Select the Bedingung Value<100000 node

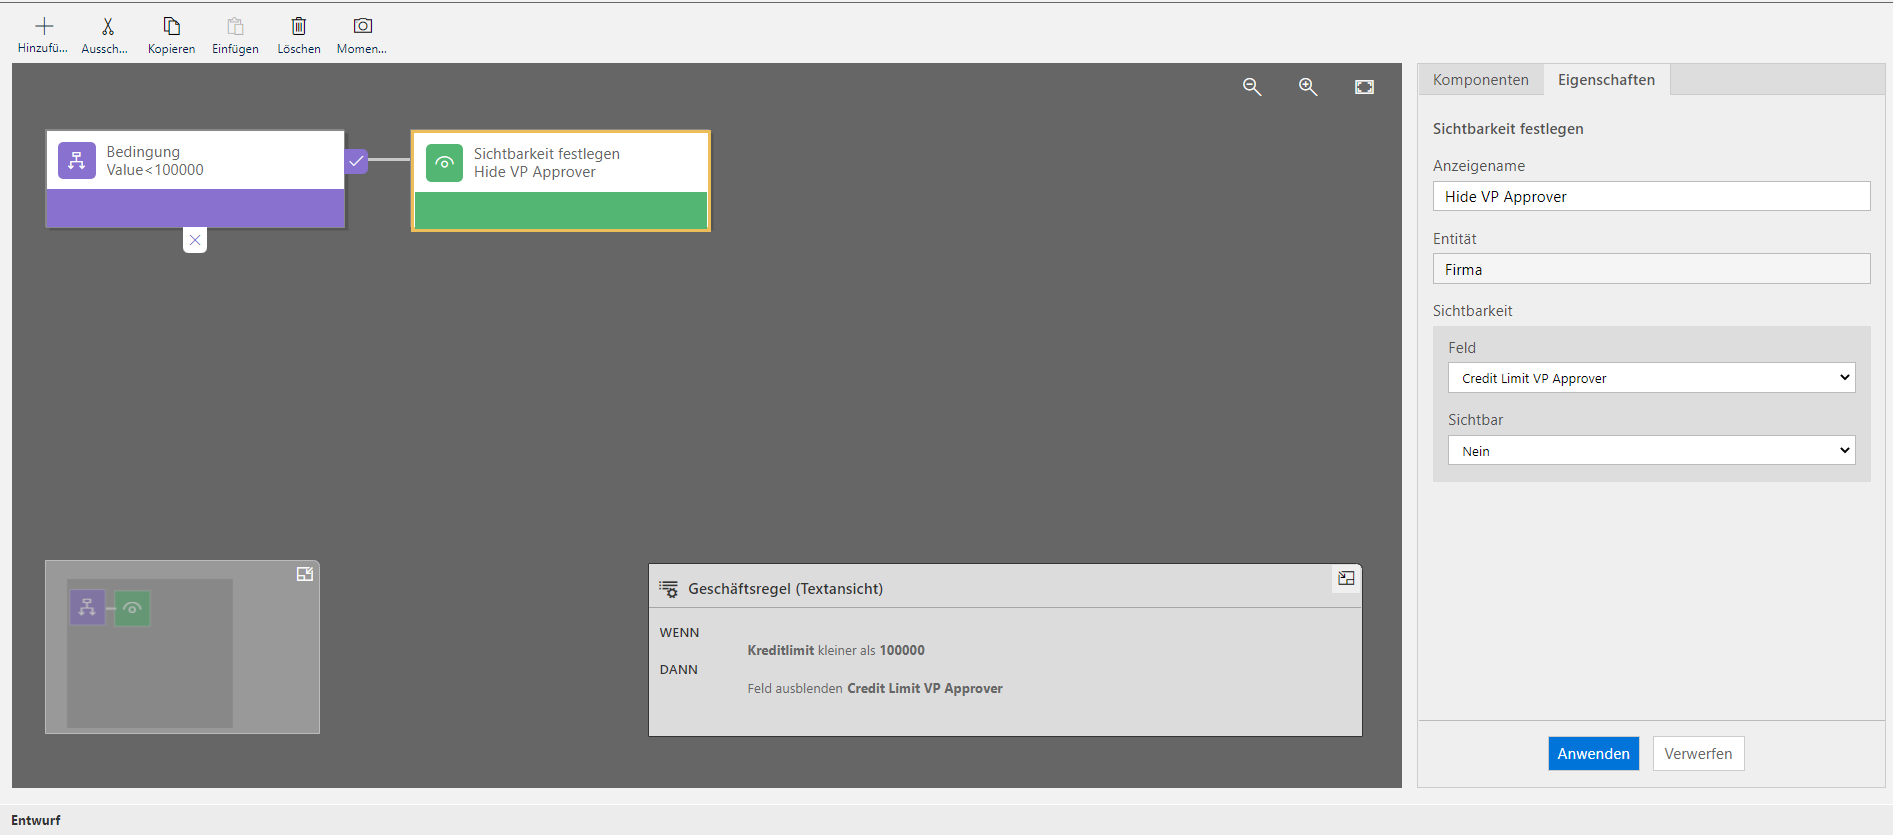tap(196, 180)
